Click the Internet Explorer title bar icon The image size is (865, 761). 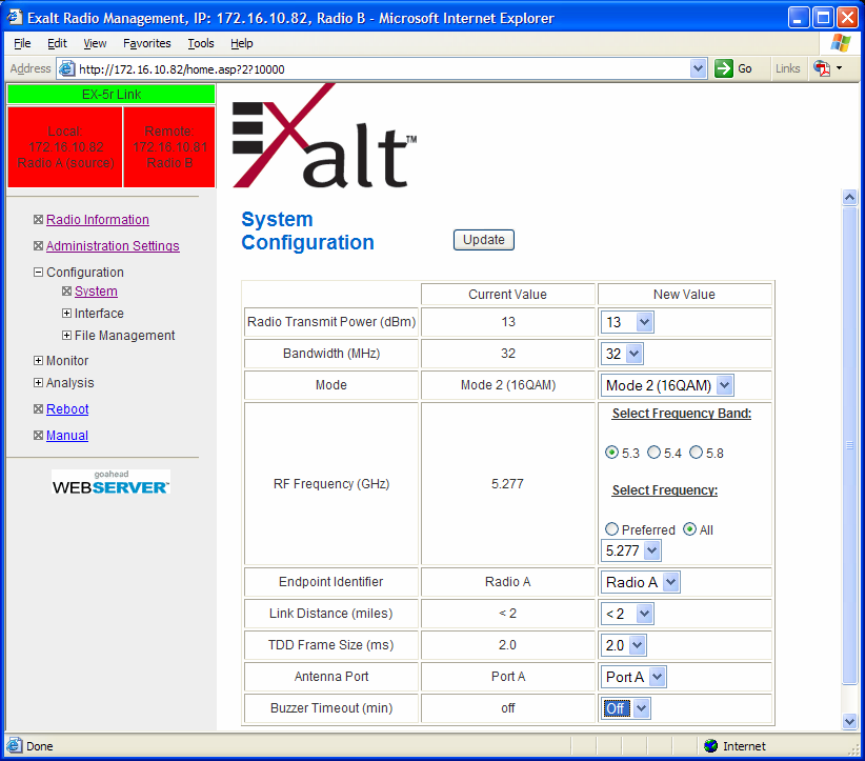point(14,17)
